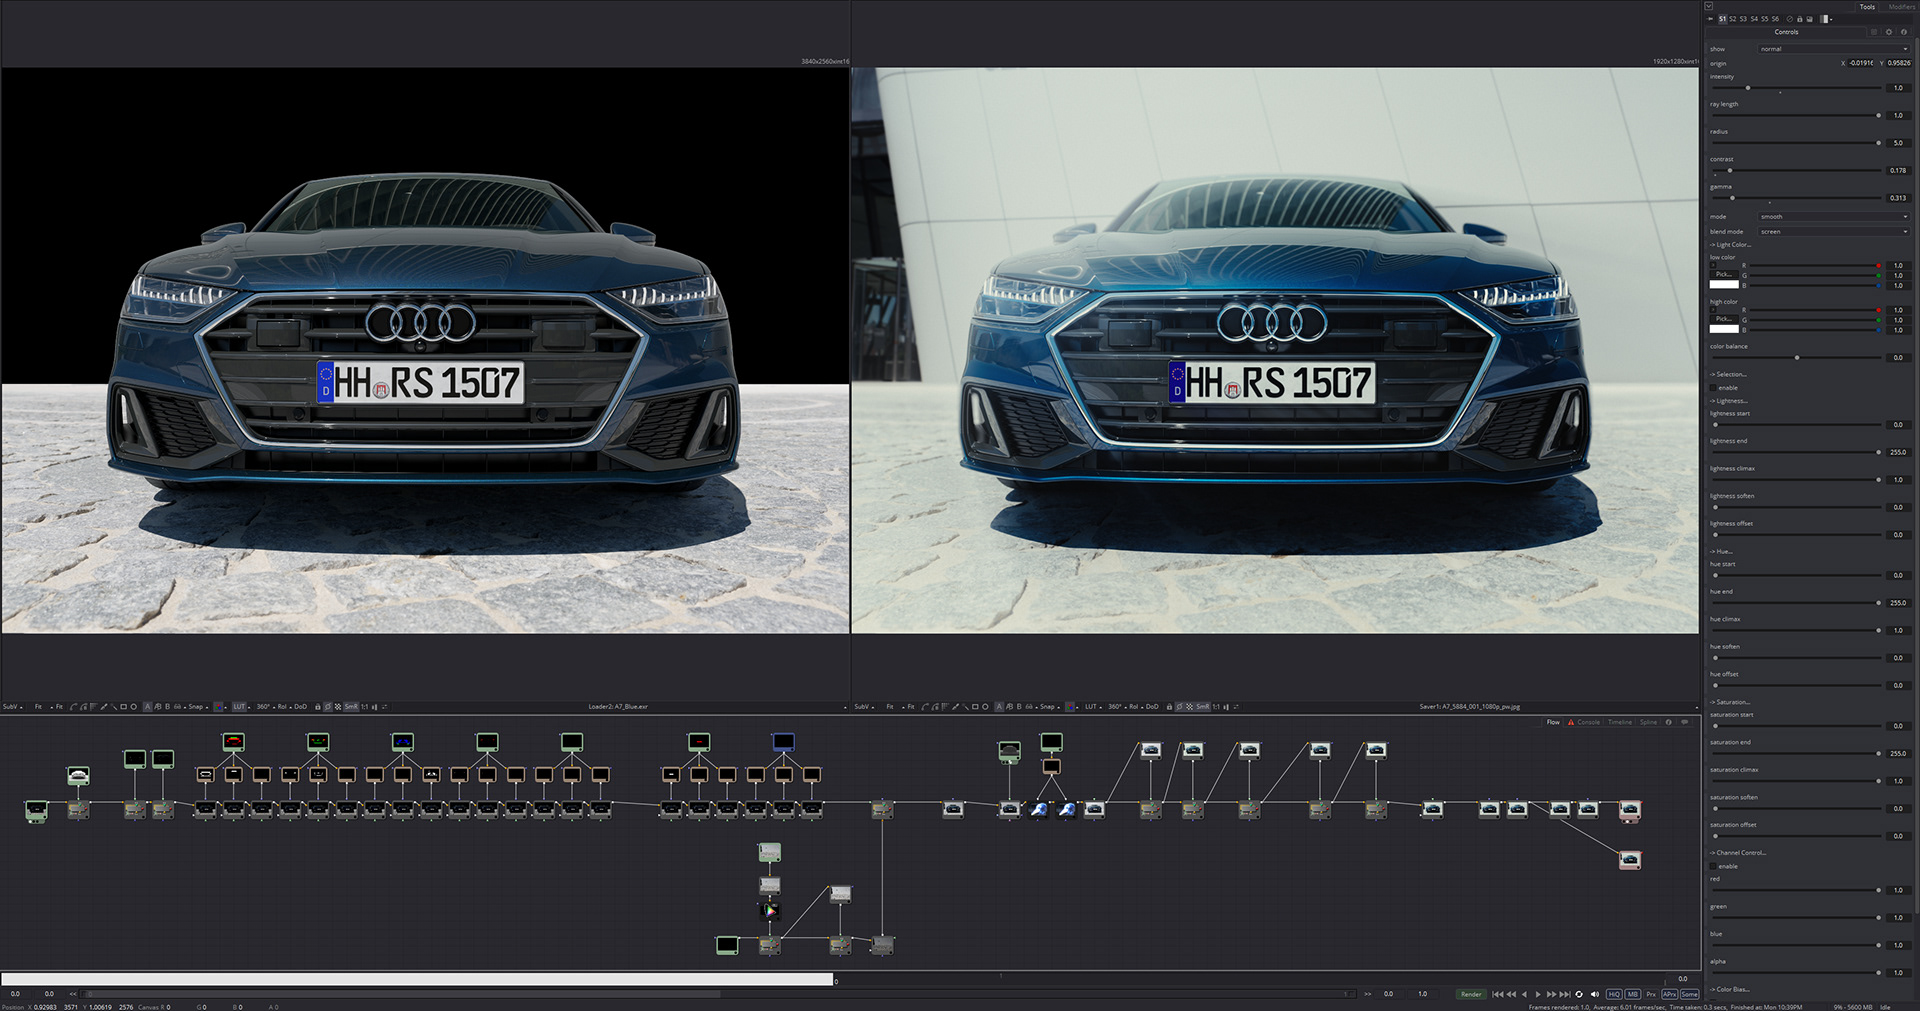
Task: Open Snap options in left viewer toolbar
Action: [198, 707]
